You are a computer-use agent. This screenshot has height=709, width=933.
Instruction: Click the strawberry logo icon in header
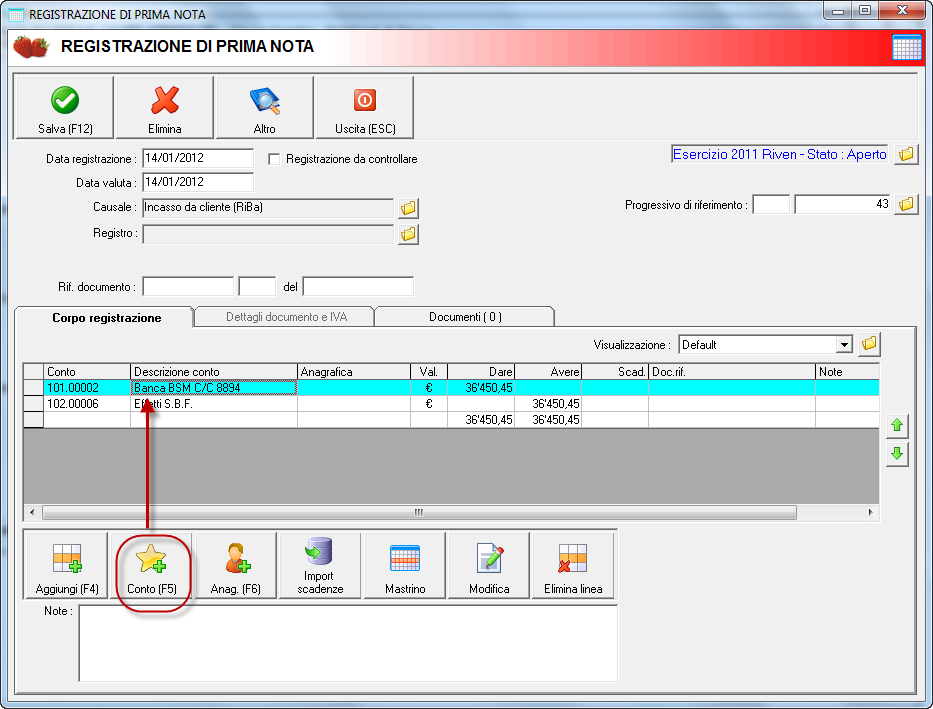pyautogui.click(x=31, y=46)
